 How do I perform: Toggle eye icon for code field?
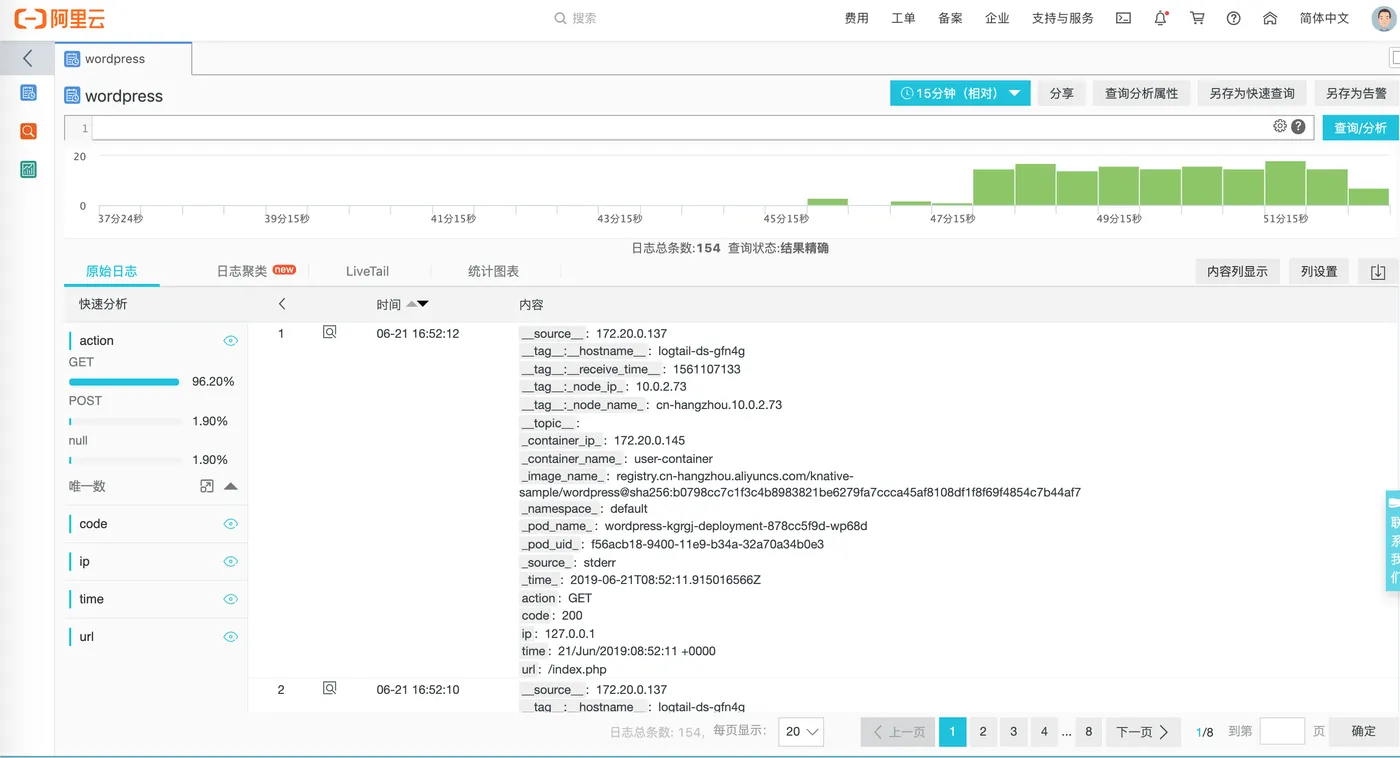[x=231, y=524]
